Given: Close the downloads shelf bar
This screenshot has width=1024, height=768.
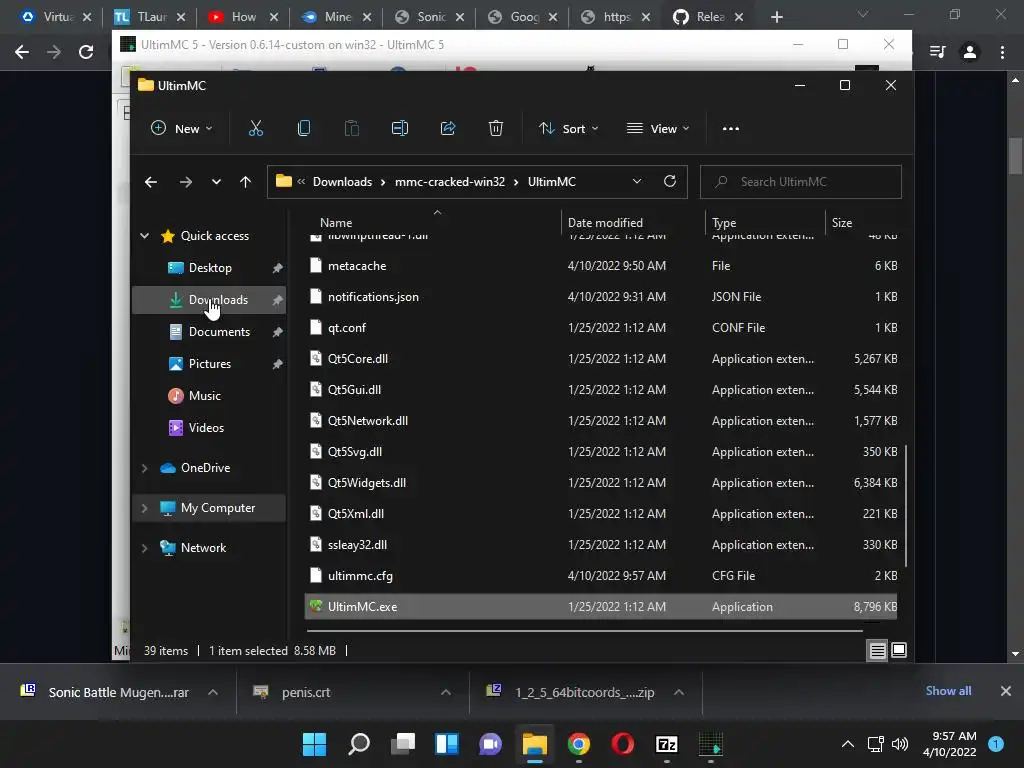Looking at the screenshot, I should [x=1006, y=691].
